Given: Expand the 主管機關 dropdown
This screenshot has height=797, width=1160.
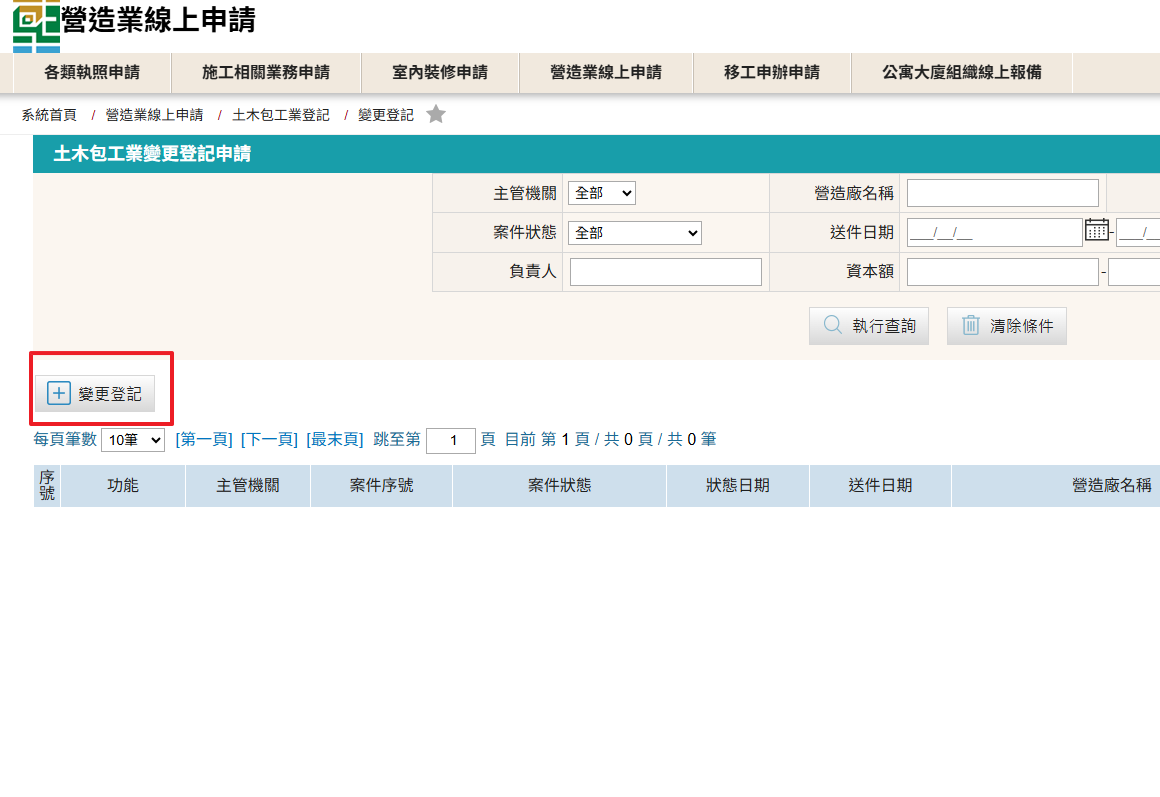Looking at the screenshot, I should [601, 193].
